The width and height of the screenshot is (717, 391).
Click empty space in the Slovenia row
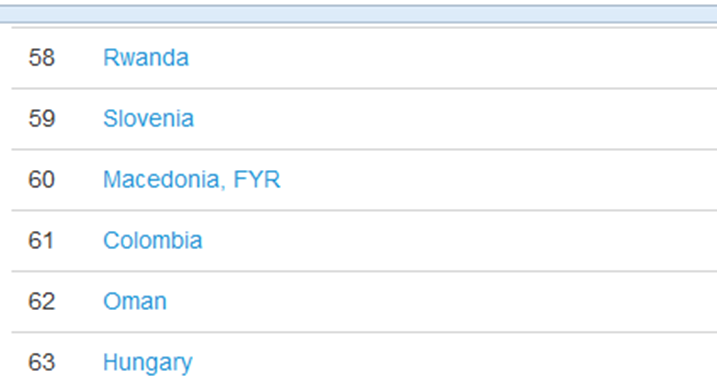[453, 118]
